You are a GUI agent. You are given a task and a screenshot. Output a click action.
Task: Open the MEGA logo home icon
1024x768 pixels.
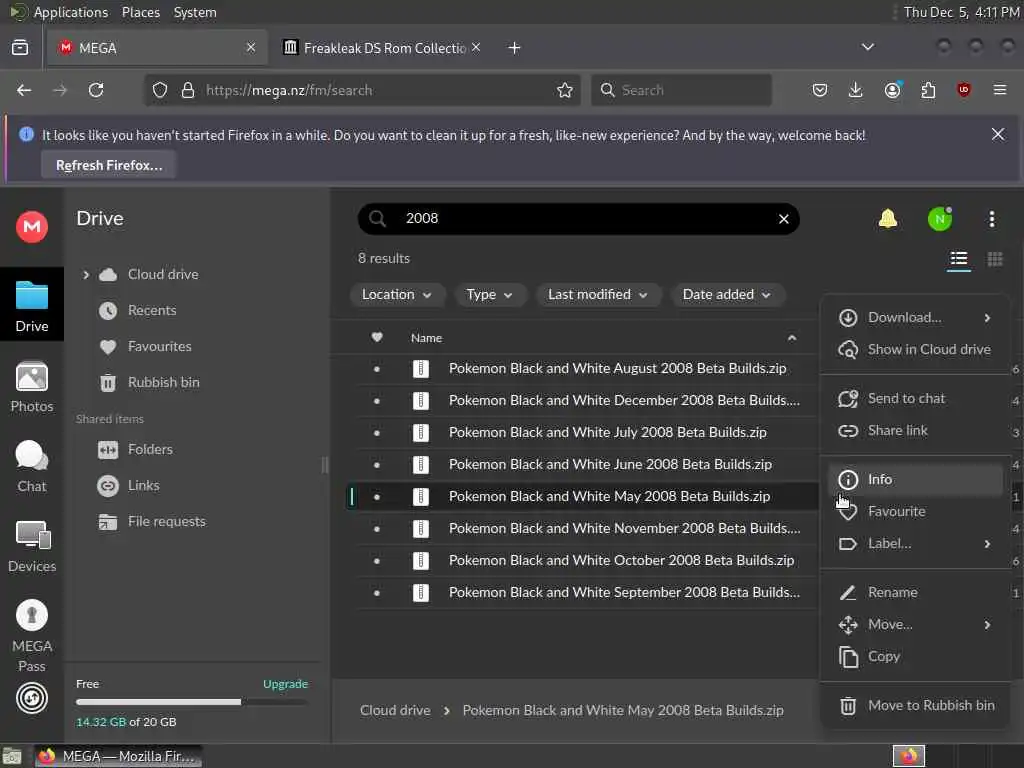(x=31, y=227)
